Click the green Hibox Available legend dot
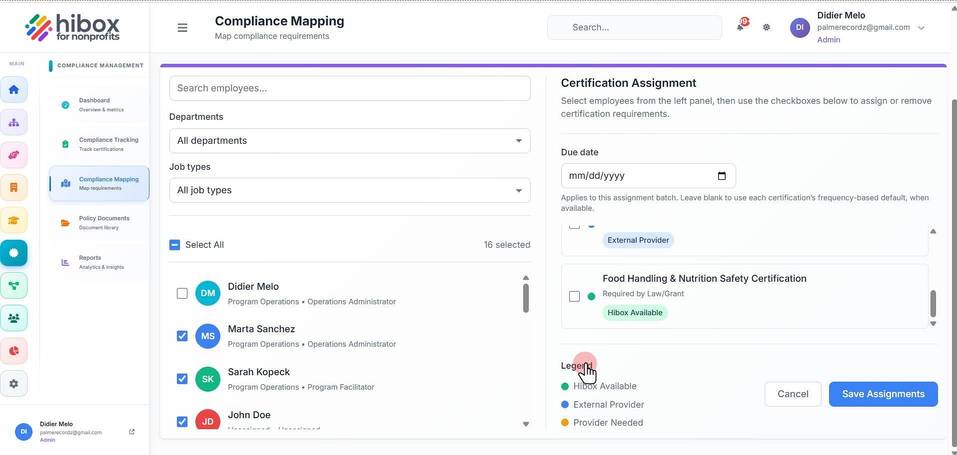 click(565, 386)
